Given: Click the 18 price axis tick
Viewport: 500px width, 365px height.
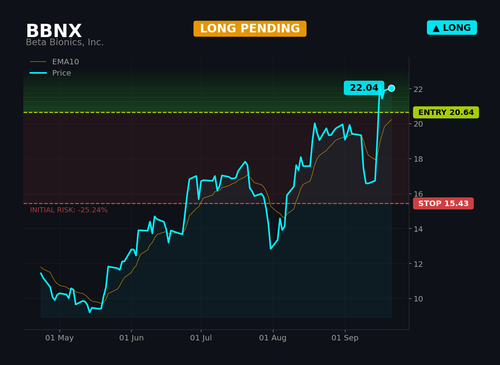Looking at the screenshot, I should pos(418,159).
